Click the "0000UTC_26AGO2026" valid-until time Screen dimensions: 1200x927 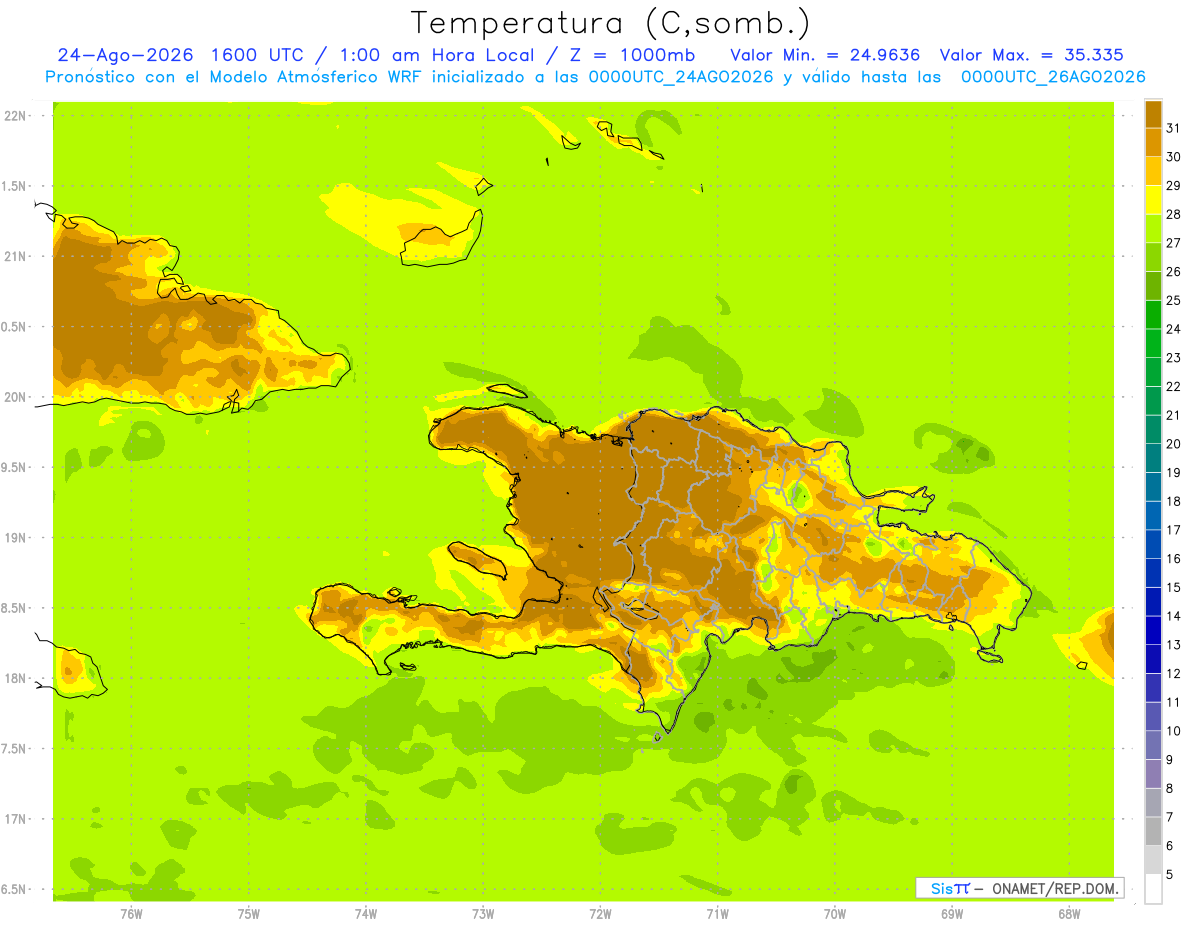[1053, 77]
